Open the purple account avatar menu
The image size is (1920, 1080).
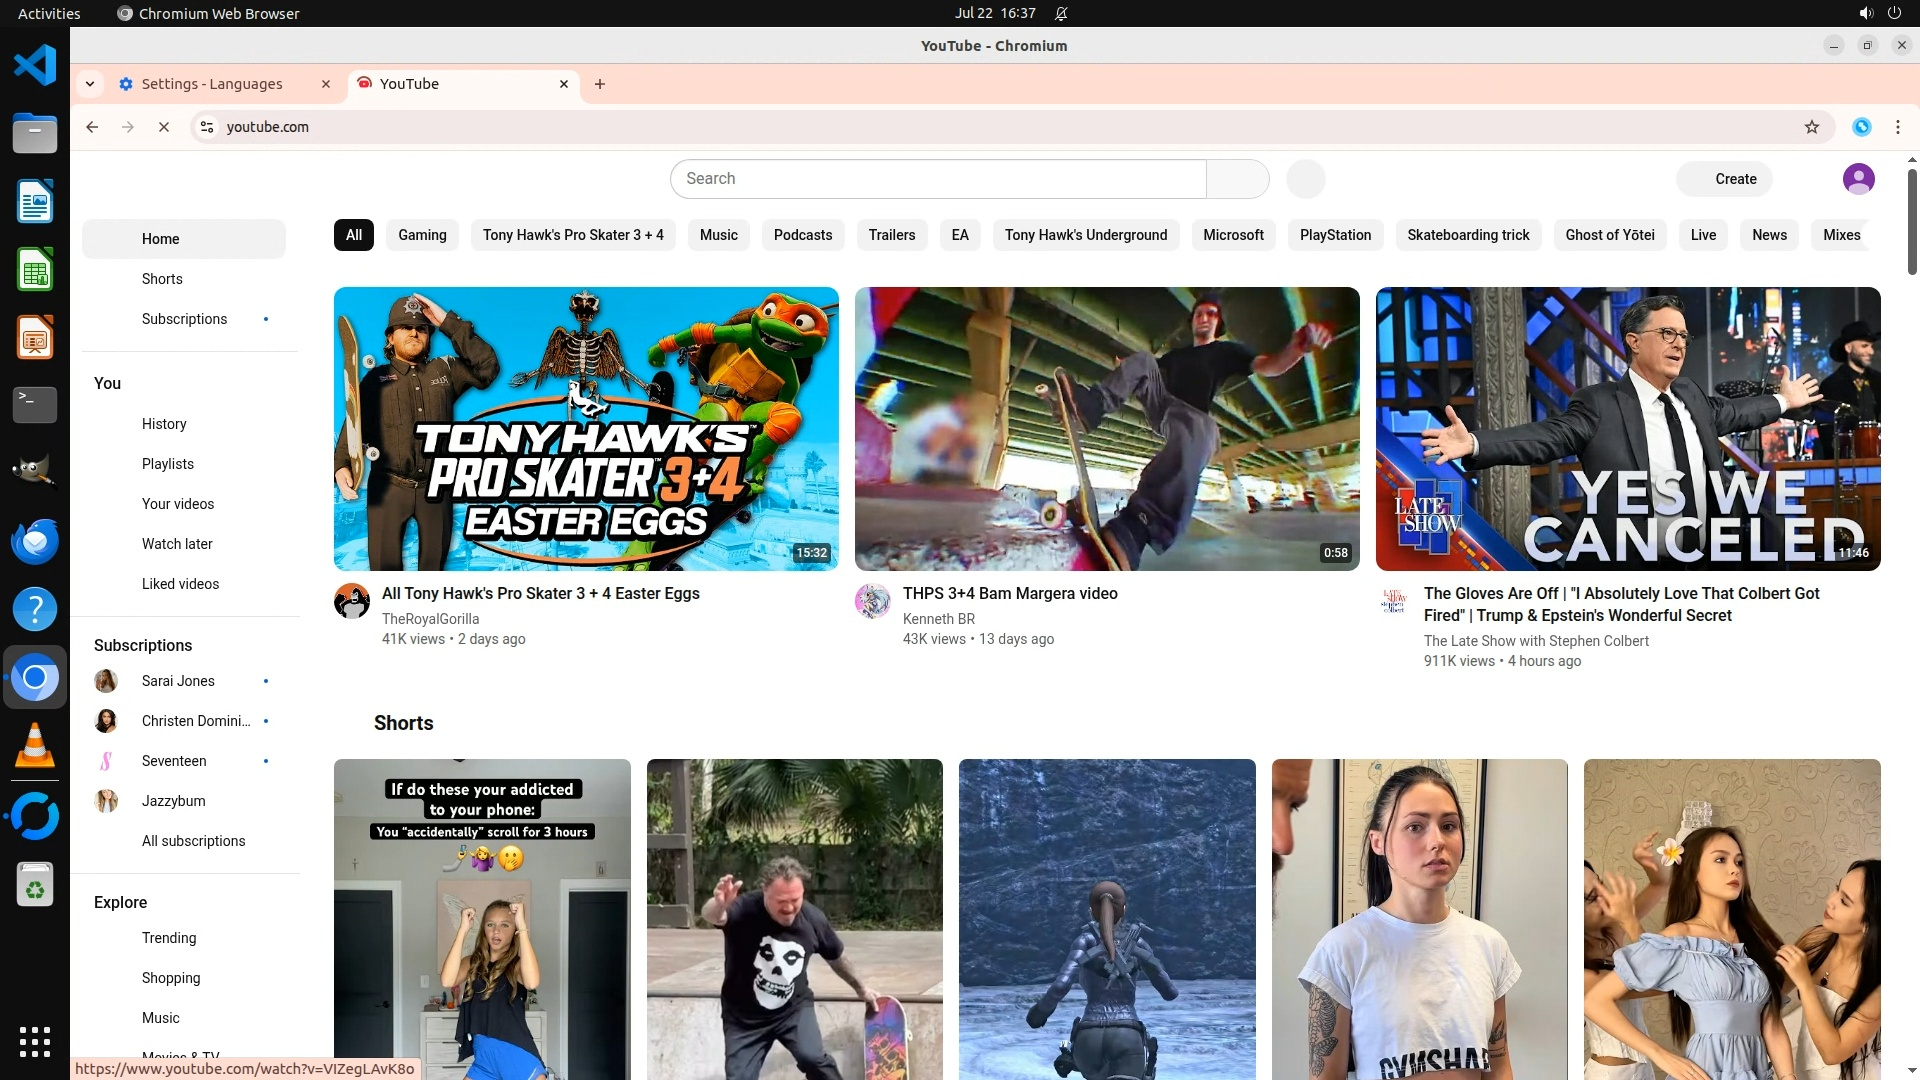coord(1858,179)
